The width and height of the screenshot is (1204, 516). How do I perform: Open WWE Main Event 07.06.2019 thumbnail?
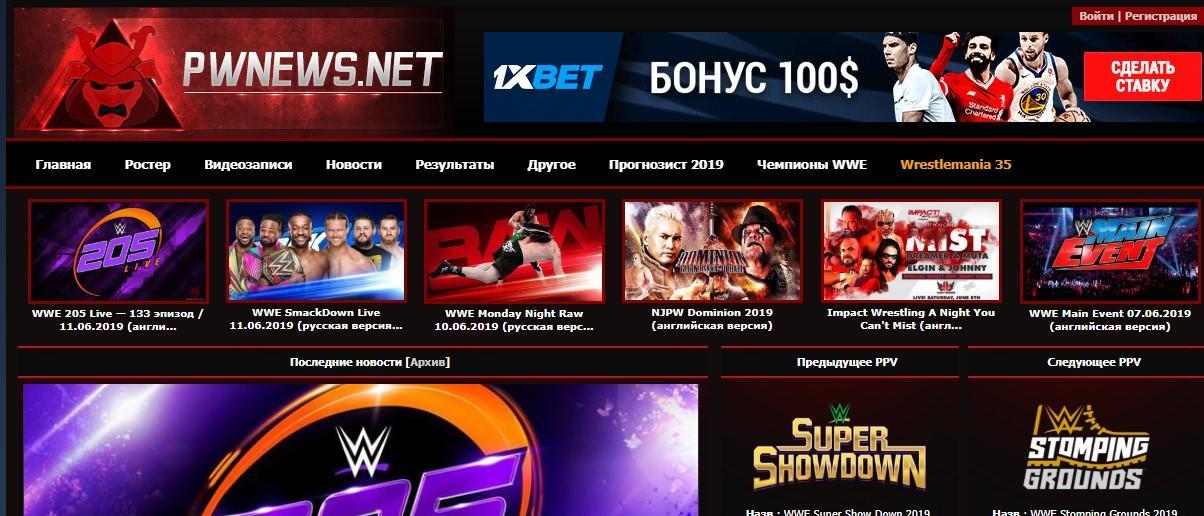coord(1110,250)
